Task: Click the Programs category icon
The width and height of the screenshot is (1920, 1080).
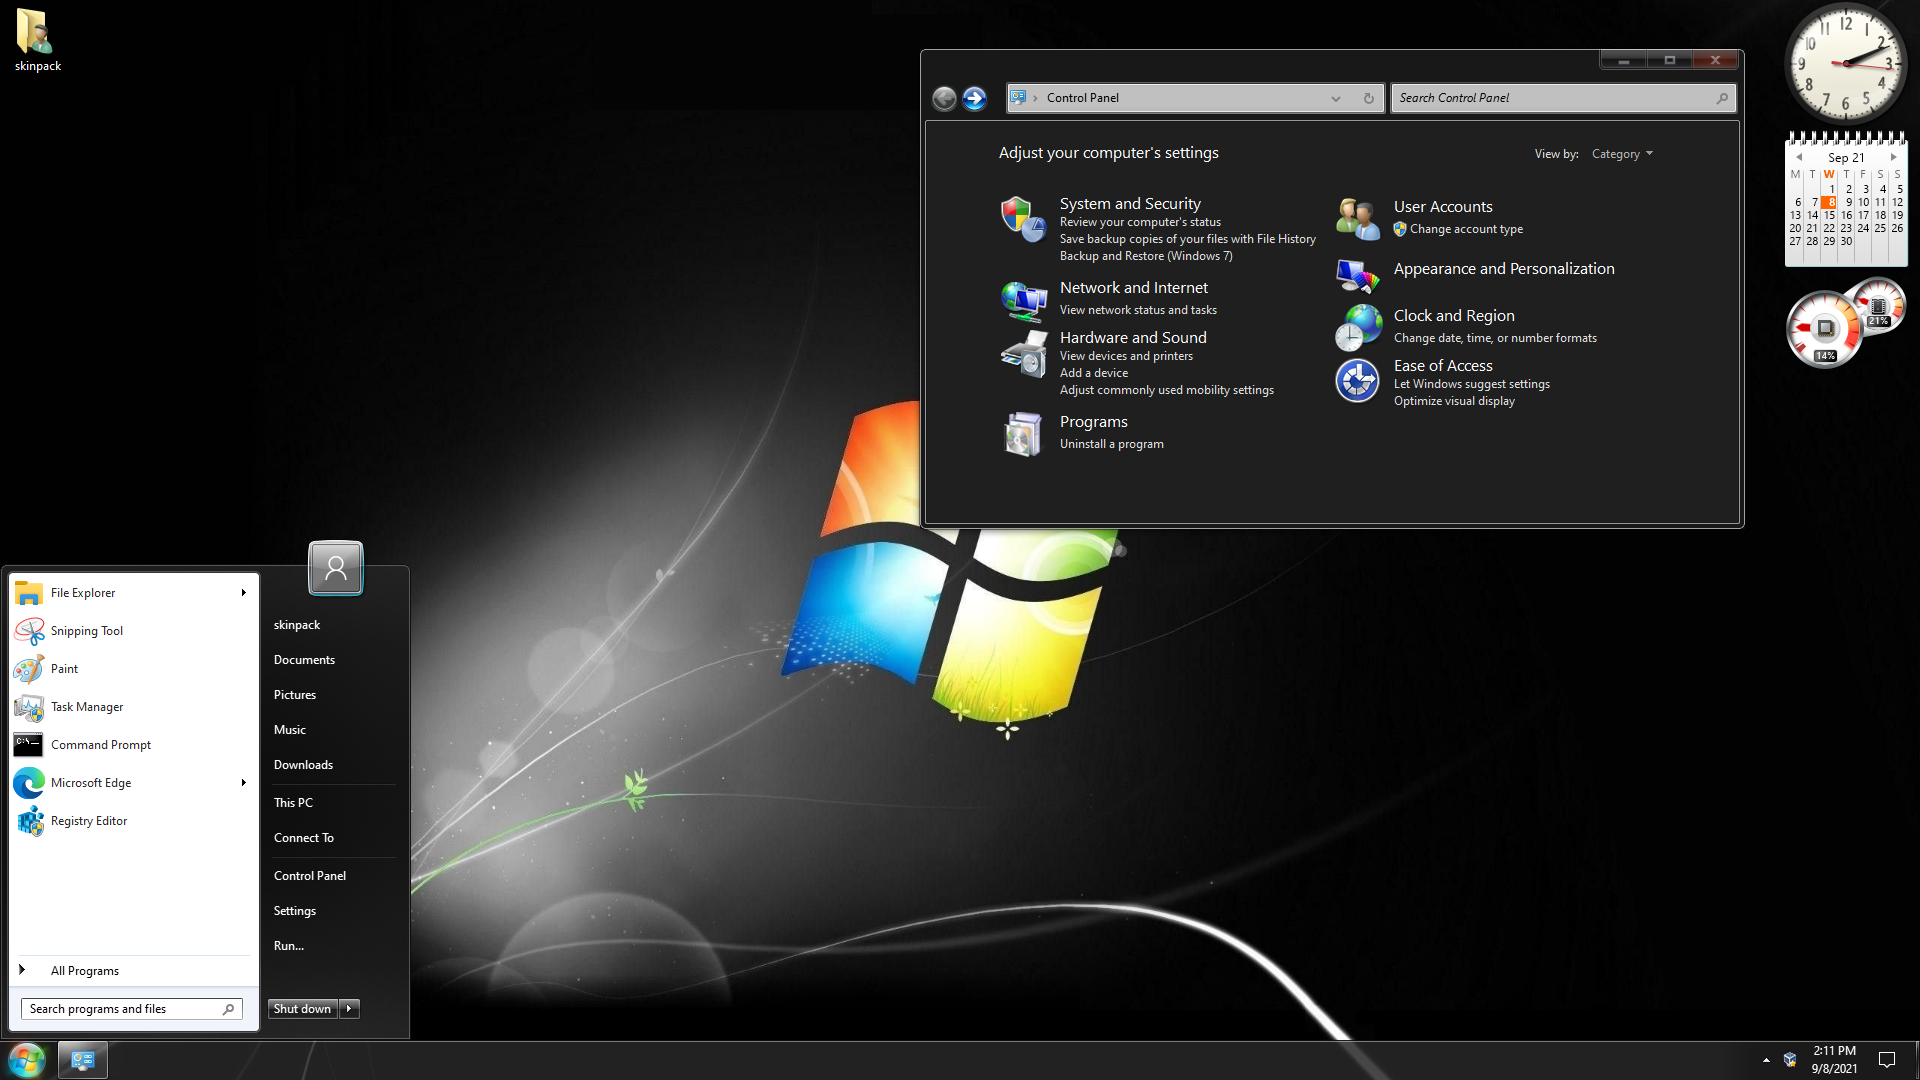Action: pos(1023,434)
